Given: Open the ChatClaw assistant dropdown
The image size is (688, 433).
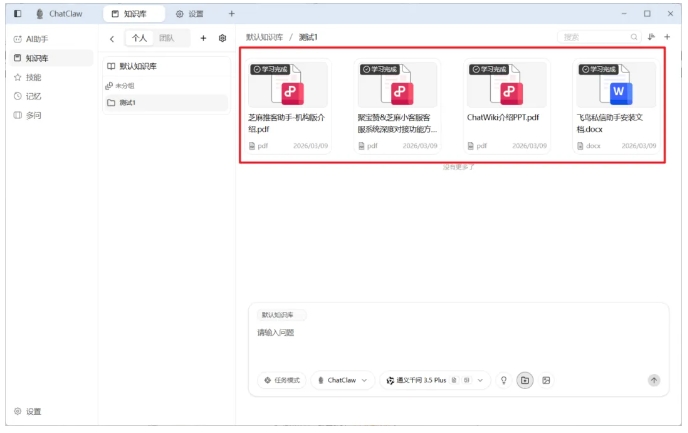Looking at the screenshot, I should pyautogui.click(x=343, y=380).
